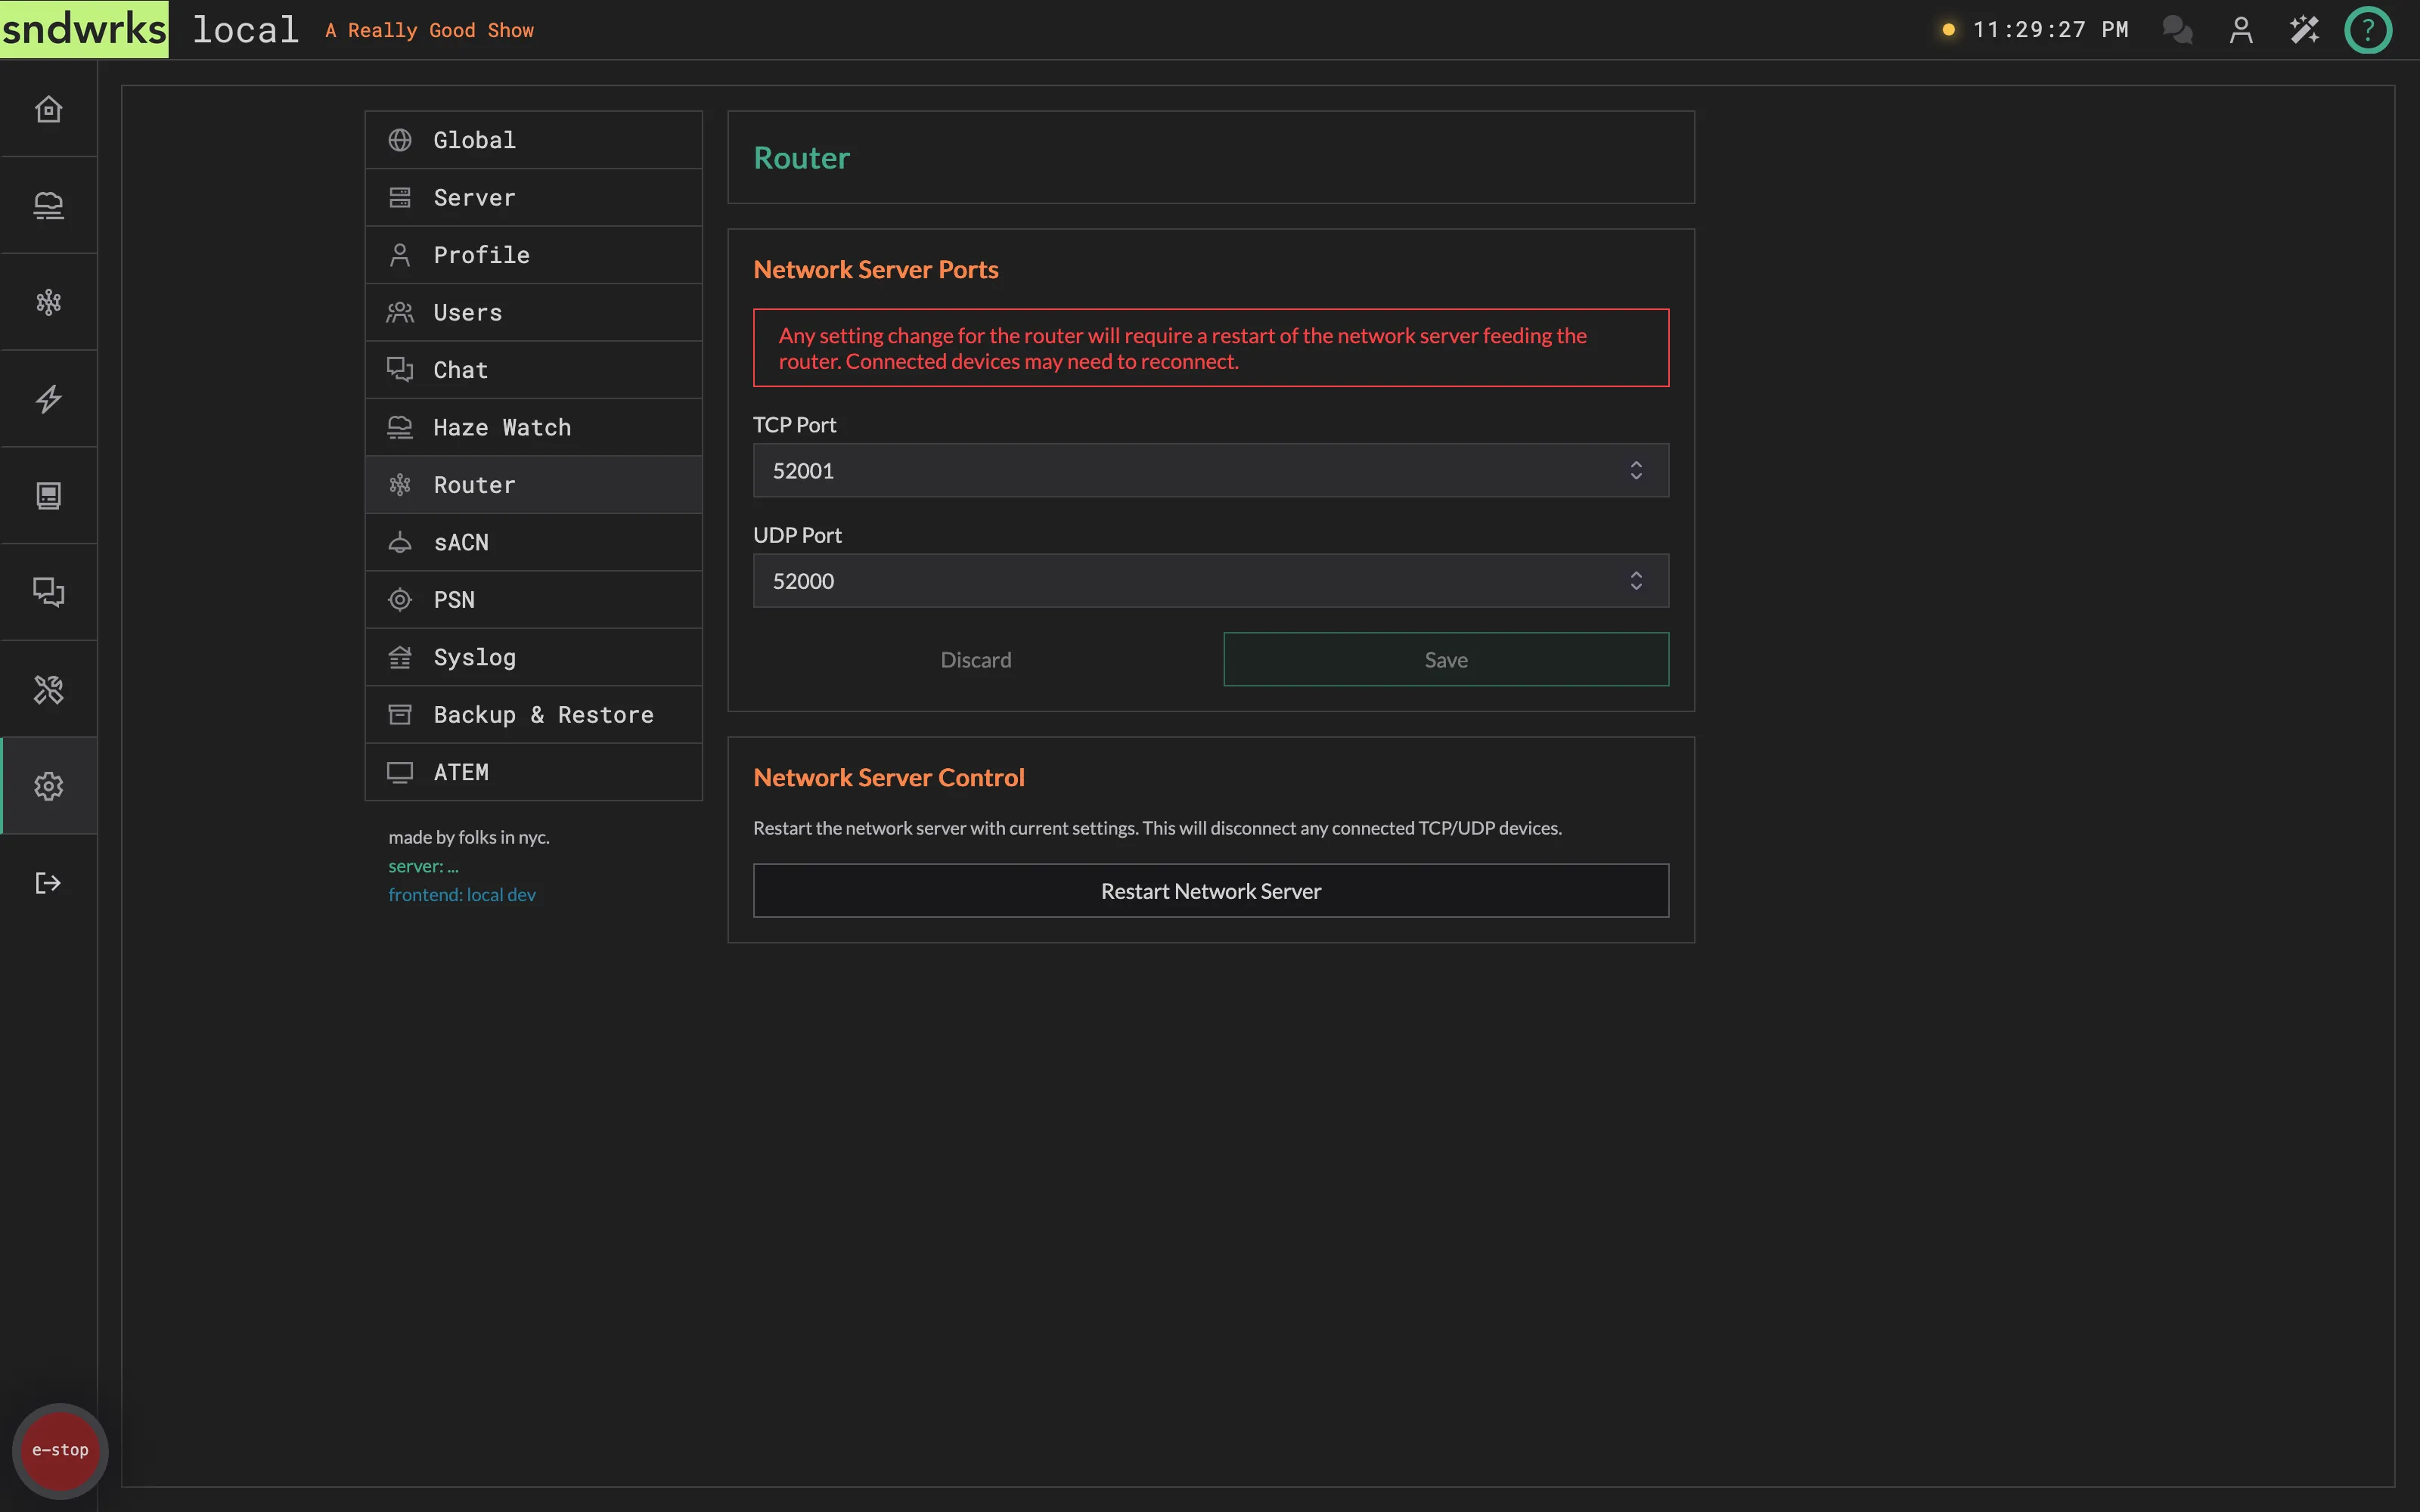
Task: Select Haze Watch settings menu item
Action: (533, 427)
